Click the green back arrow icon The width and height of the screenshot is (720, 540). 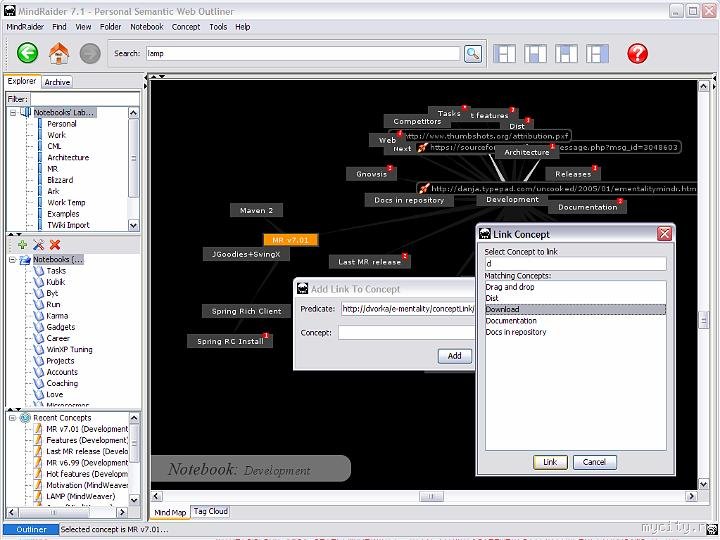coord(28,53)
